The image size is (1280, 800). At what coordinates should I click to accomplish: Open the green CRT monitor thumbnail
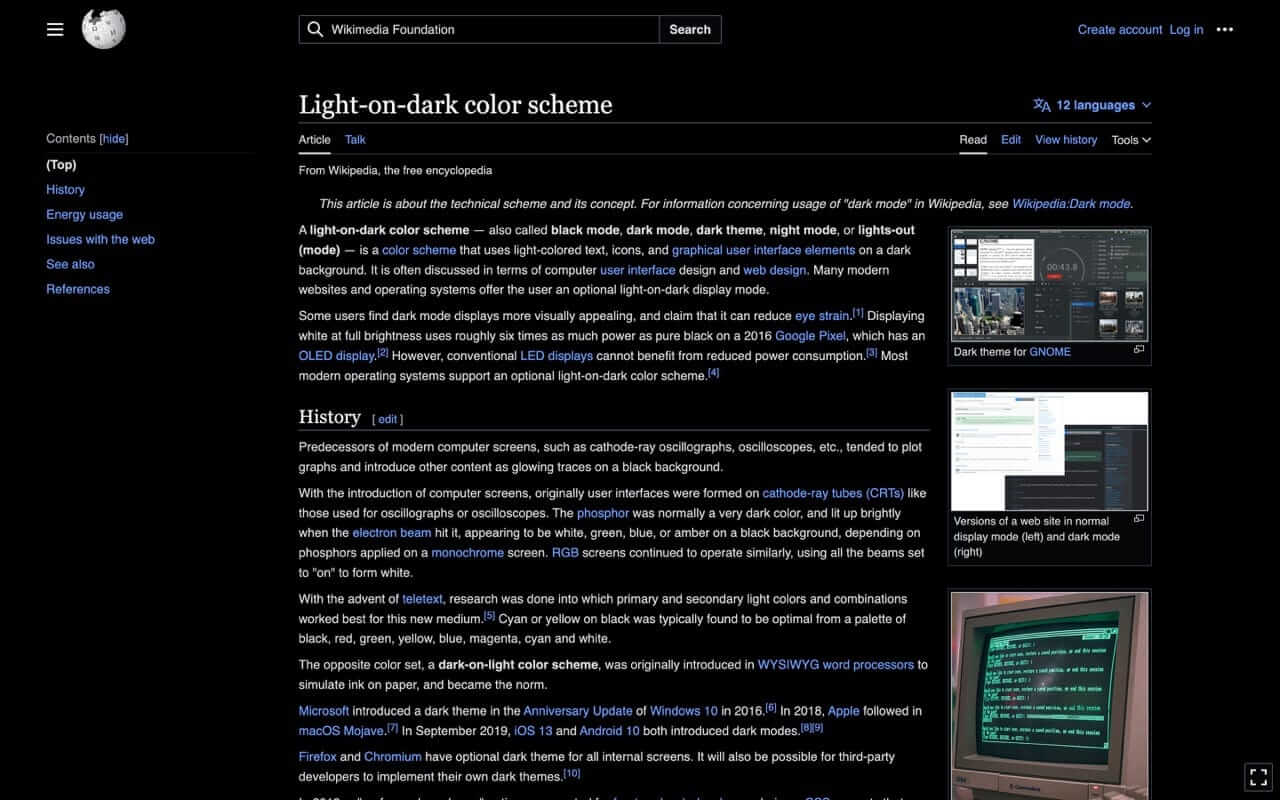pos(1050,696)
